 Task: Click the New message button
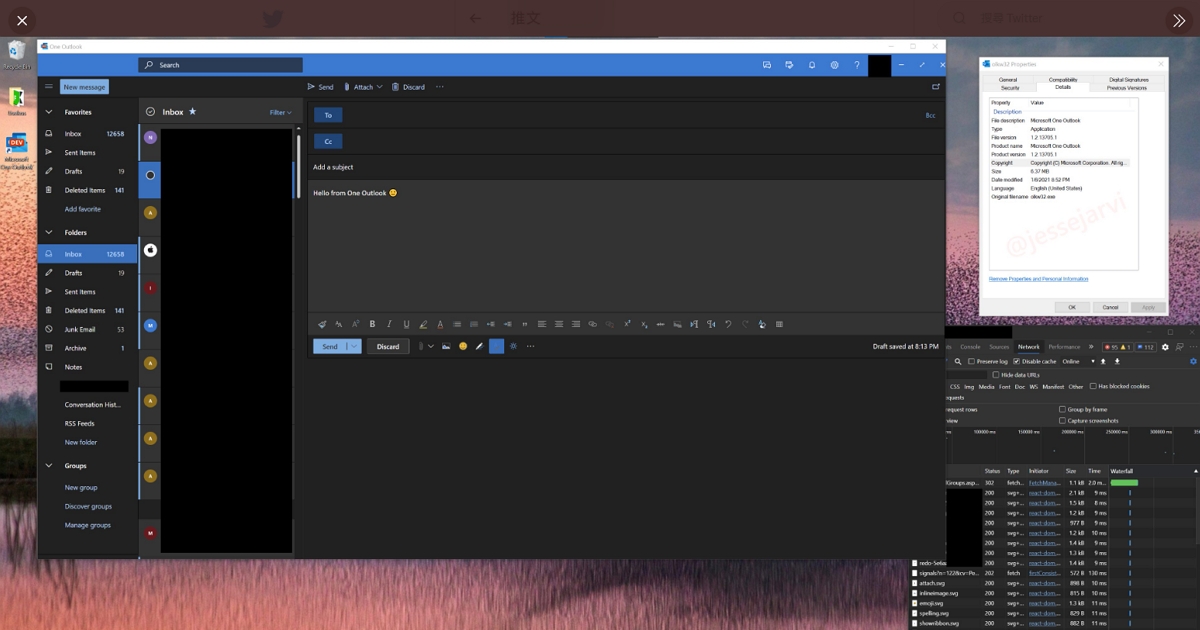(x=85, y=87)
